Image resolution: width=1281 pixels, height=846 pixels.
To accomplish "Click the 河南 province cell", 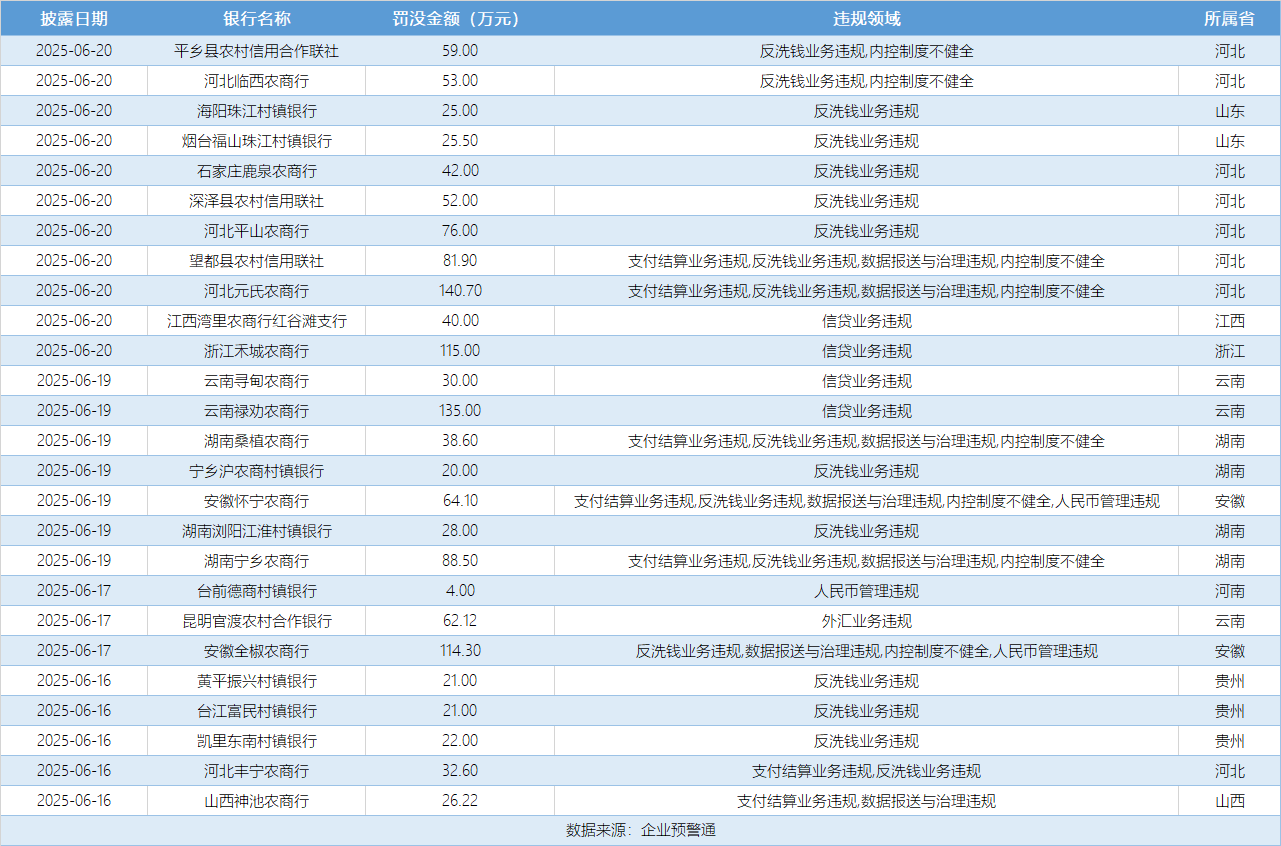I will pos(1229,591).
